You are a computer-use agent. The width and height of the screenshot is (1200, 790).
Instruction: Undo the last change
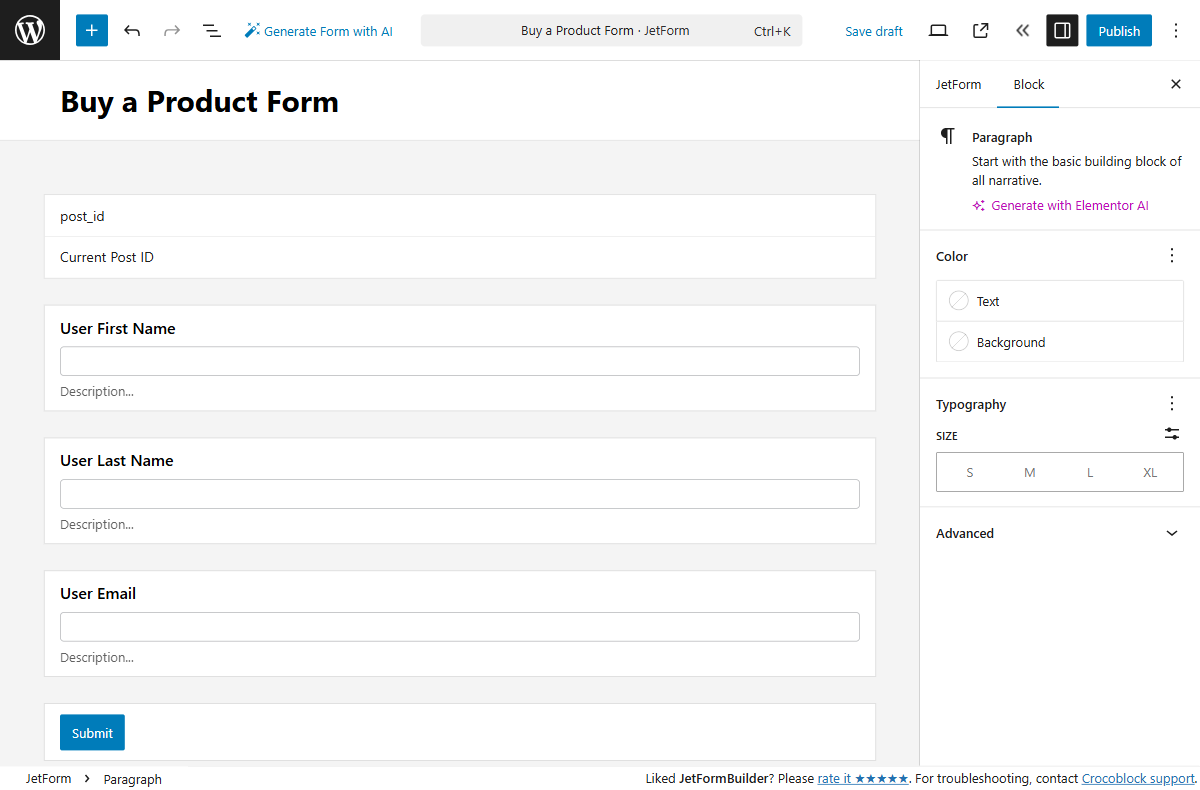[x=132, y=31]
